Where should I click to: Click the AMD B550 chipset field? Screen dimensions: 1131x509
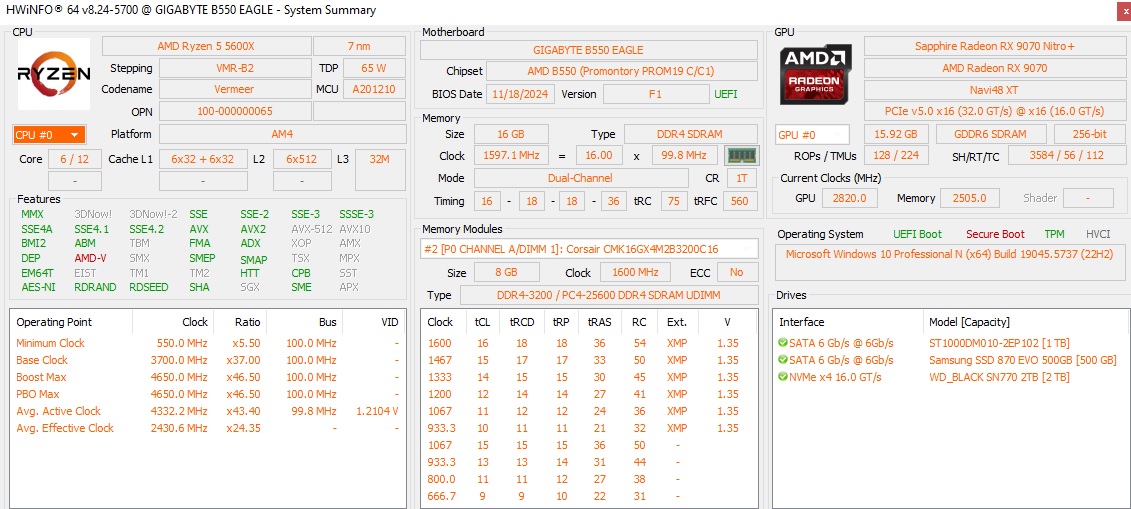[x=622, y=71]
